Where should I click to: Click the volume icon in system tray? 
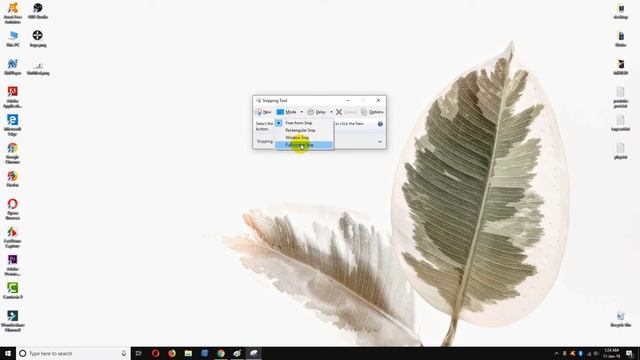tap(596, 353)
